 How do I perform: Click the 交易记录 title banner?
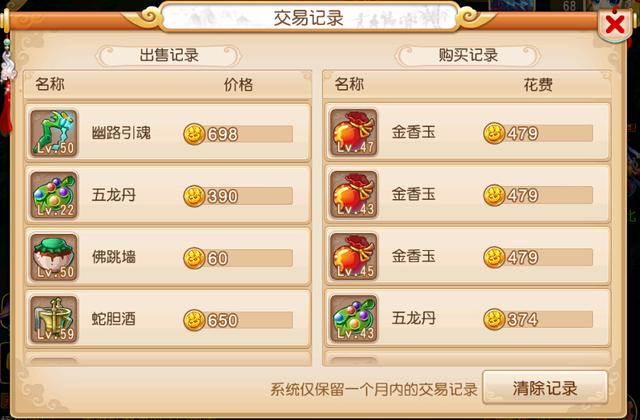pos(309,18)
